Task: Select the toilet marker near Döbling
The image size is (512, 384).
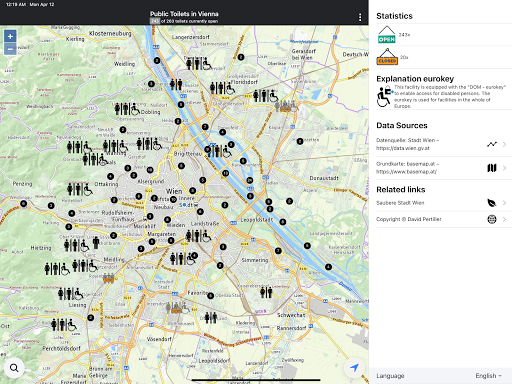Action: point(127,109)
